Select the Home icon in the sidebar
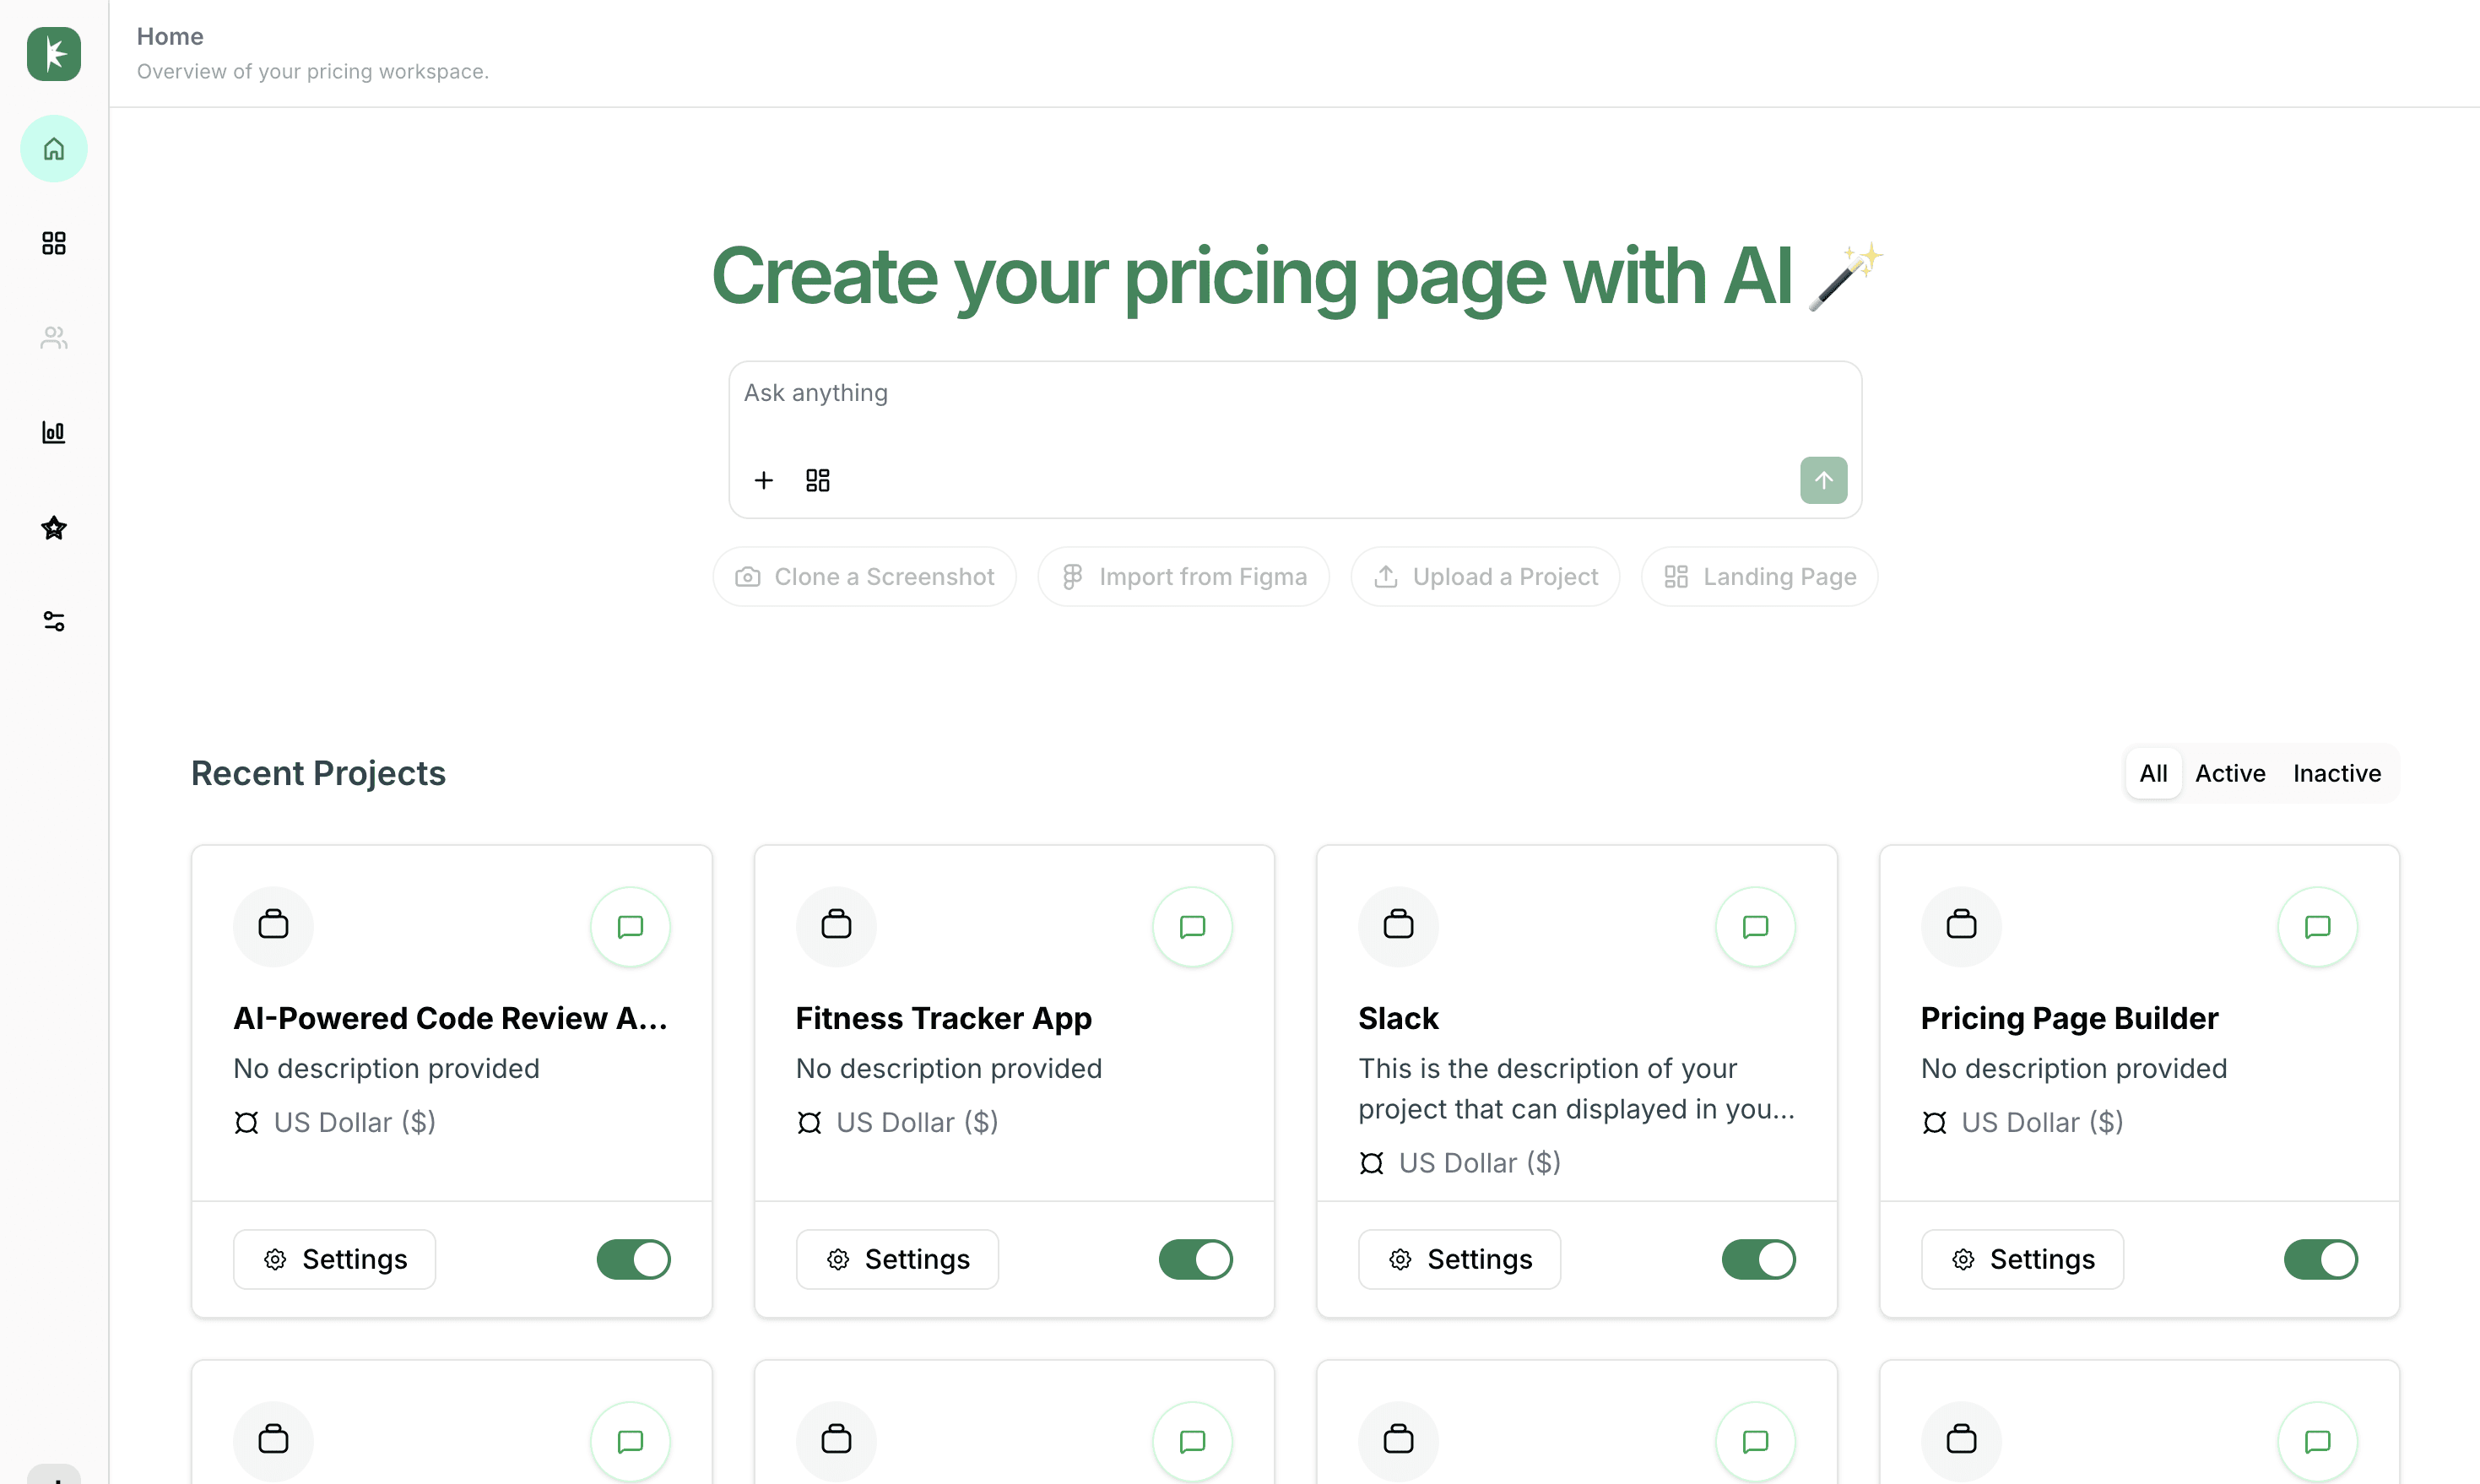 (53, 148)
